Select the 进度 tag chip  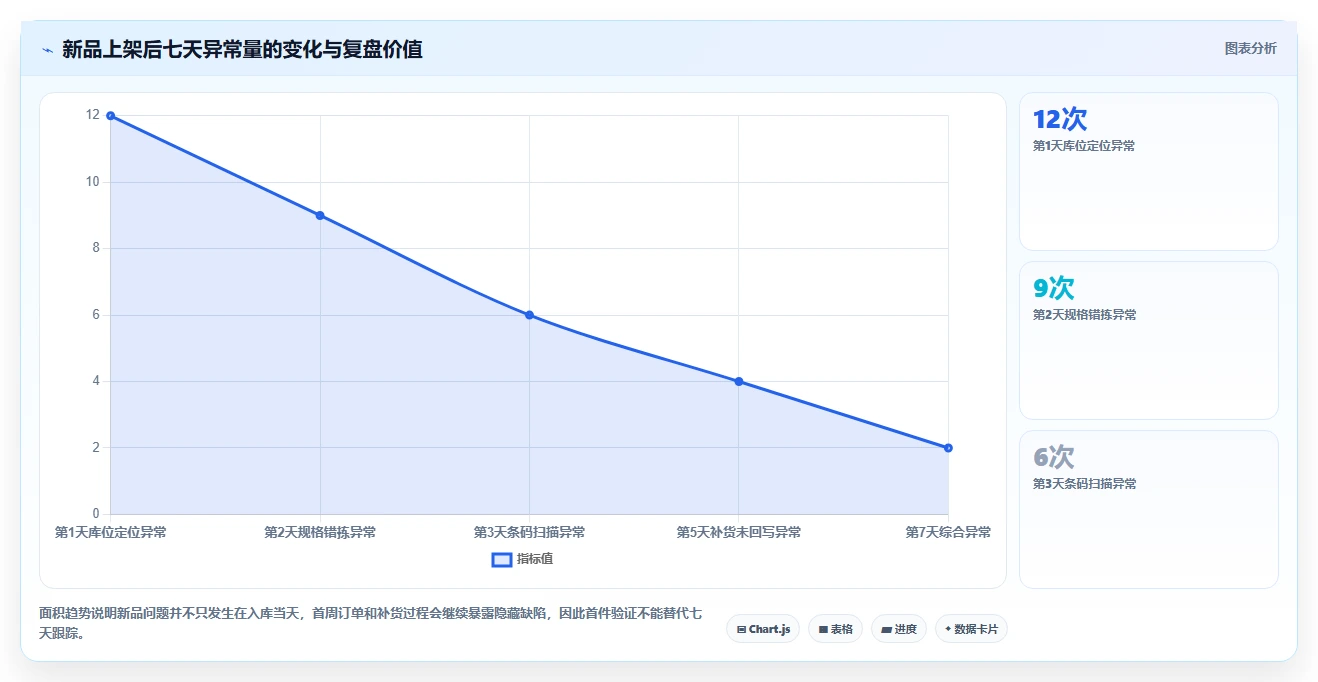pyautogui.click(x=899, y=629)
